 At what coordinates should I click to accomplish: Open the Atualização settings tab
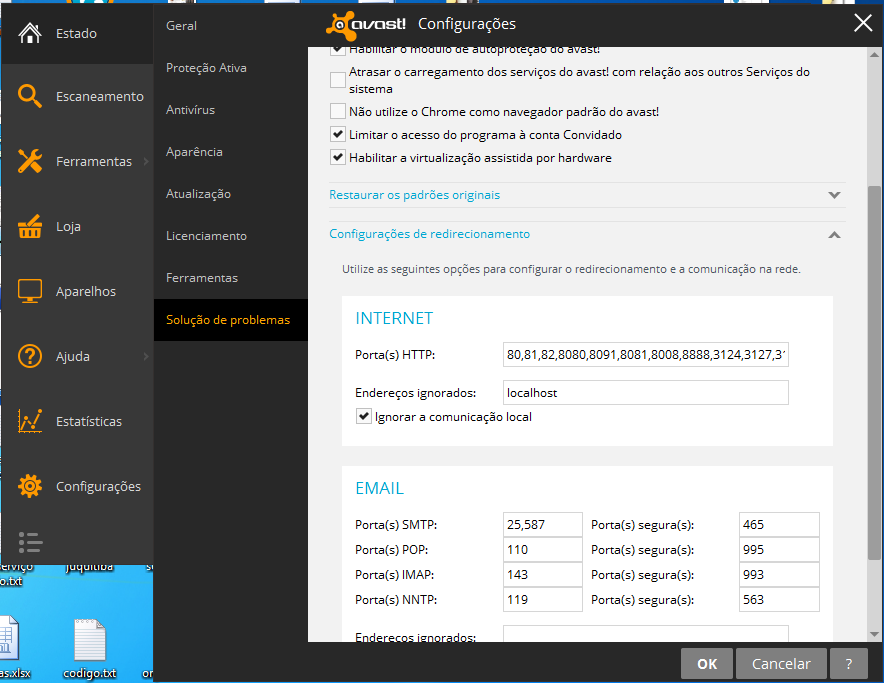pos(198,194)
